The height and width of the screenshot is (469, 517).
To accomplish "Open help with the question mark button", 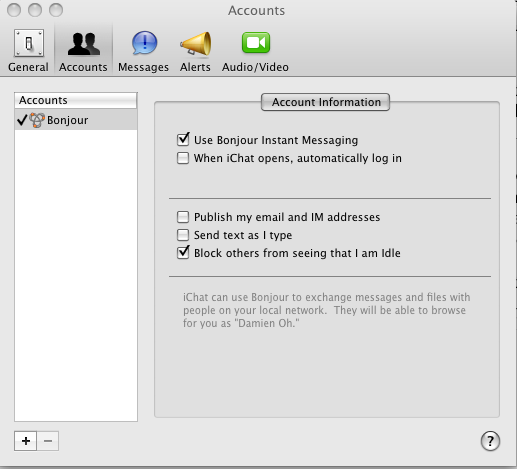I will pos(490,441).
